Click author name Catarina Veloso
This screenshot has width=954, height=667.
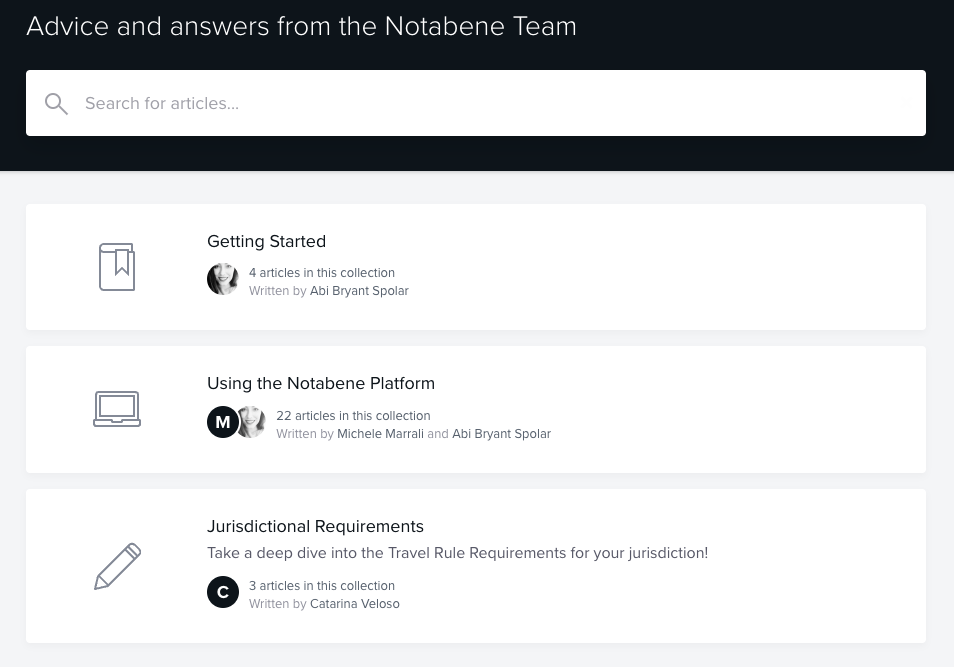click(354, 604)
